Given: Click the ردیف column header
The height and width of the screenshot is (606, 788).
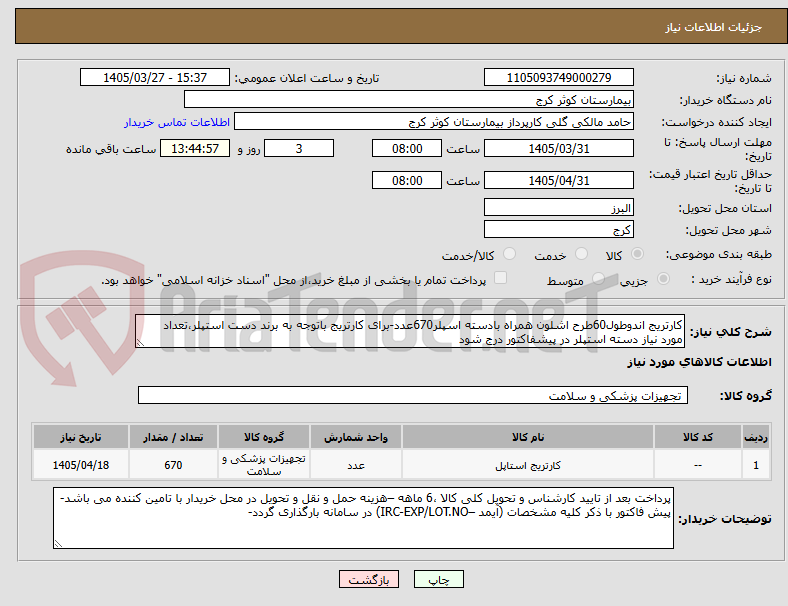Looking at the screenshot, I should pyautogui.click(x=755, y=437).
